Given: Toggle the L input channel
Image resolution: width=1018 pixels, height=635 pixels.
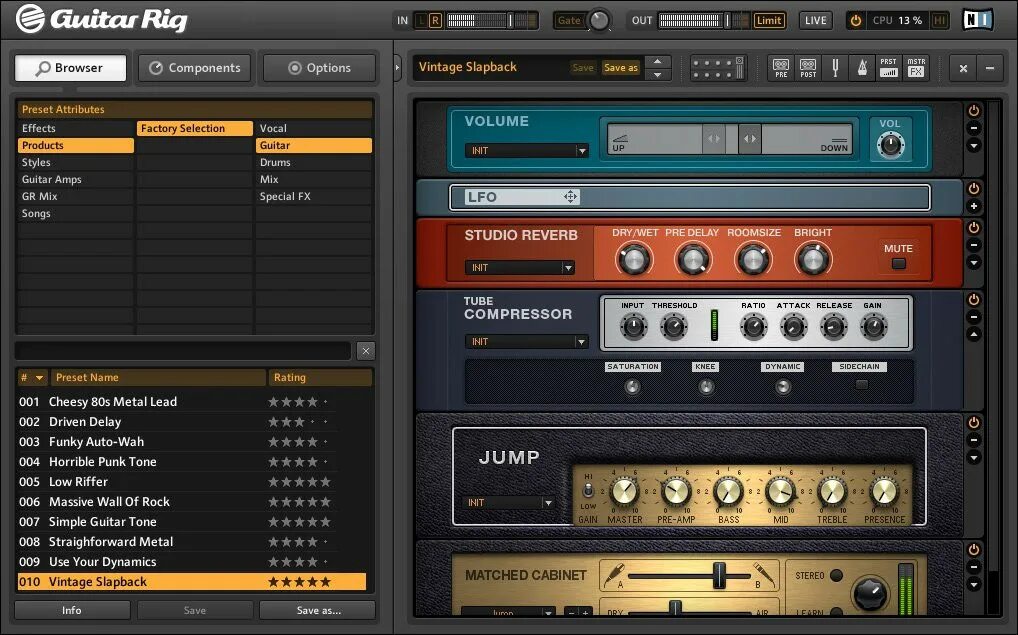Looking at the screenshot, I should click(421, 21).
